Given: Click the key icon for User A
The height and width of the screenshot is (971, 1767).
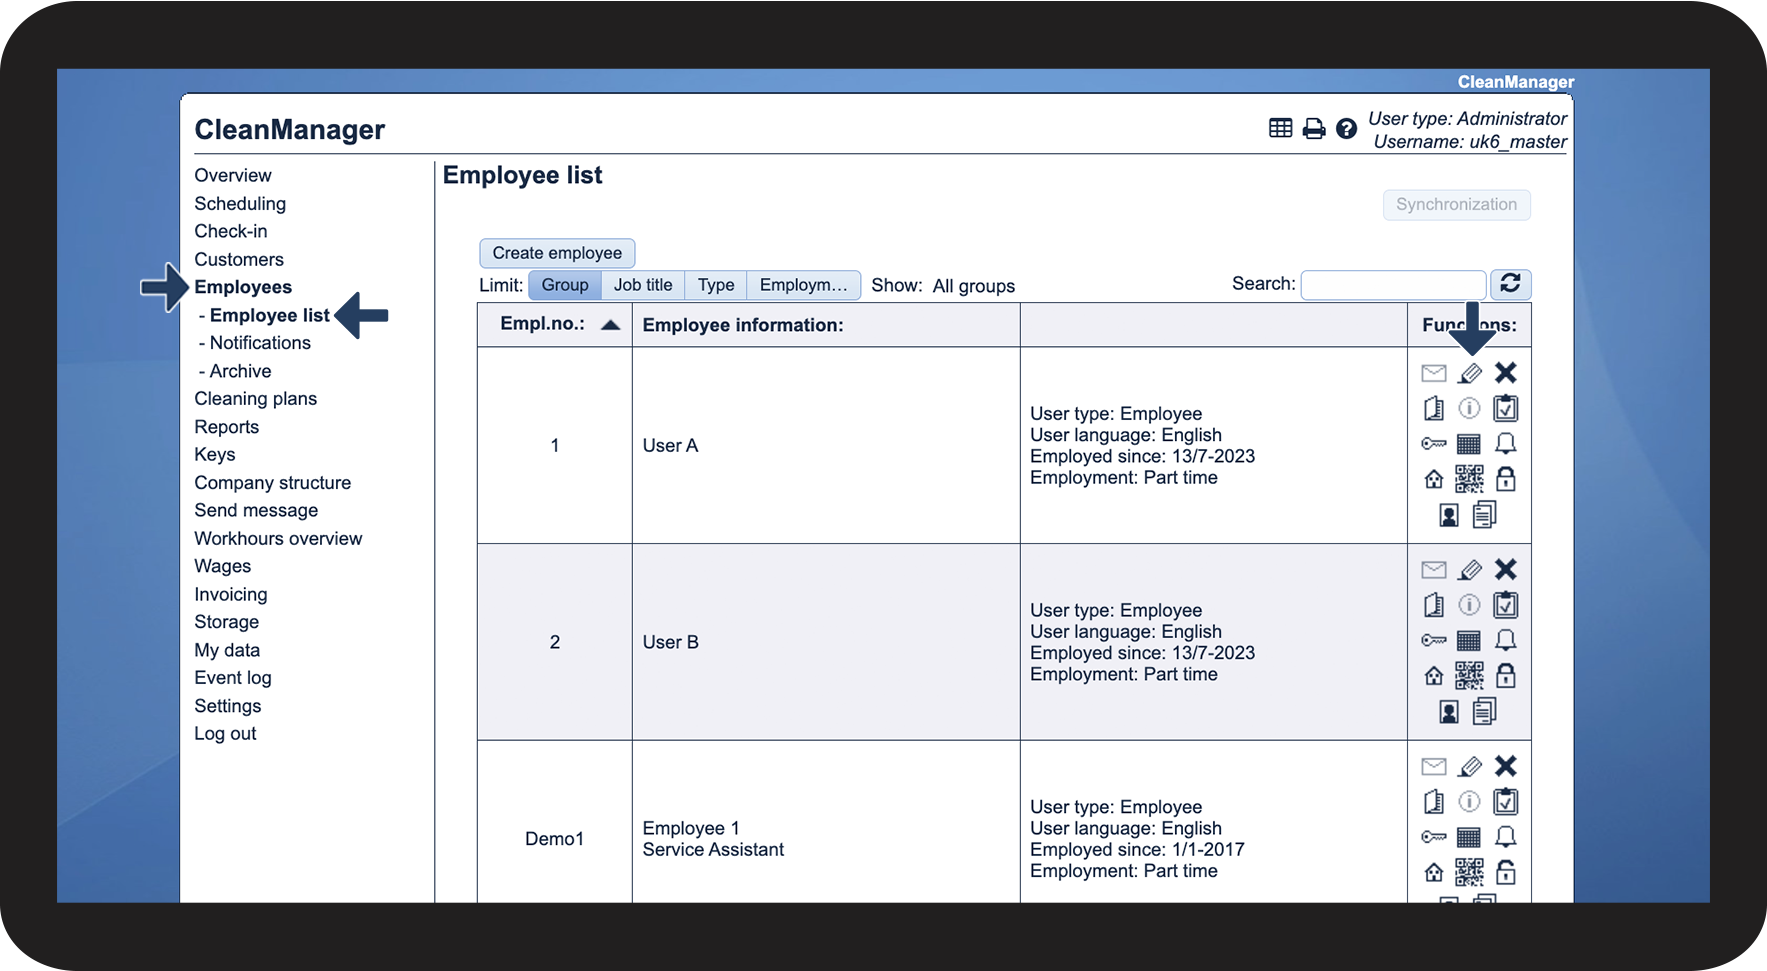Looking at the screenshot, I should click(1433, 444).
